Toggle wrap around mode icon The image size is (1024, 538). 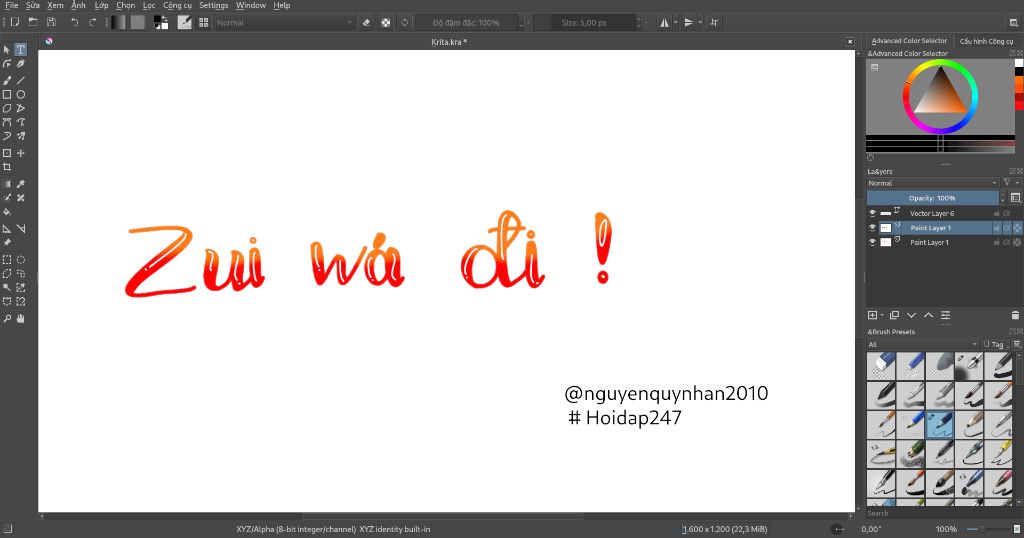coord(714,22)
